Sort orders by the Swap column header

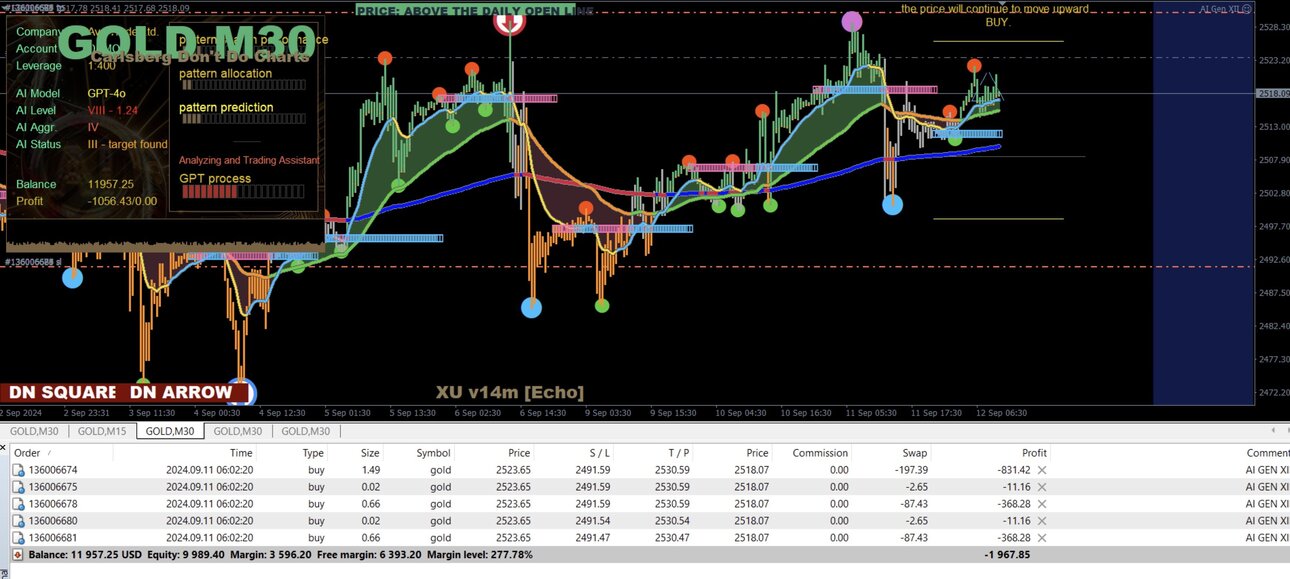pos(914,453)
